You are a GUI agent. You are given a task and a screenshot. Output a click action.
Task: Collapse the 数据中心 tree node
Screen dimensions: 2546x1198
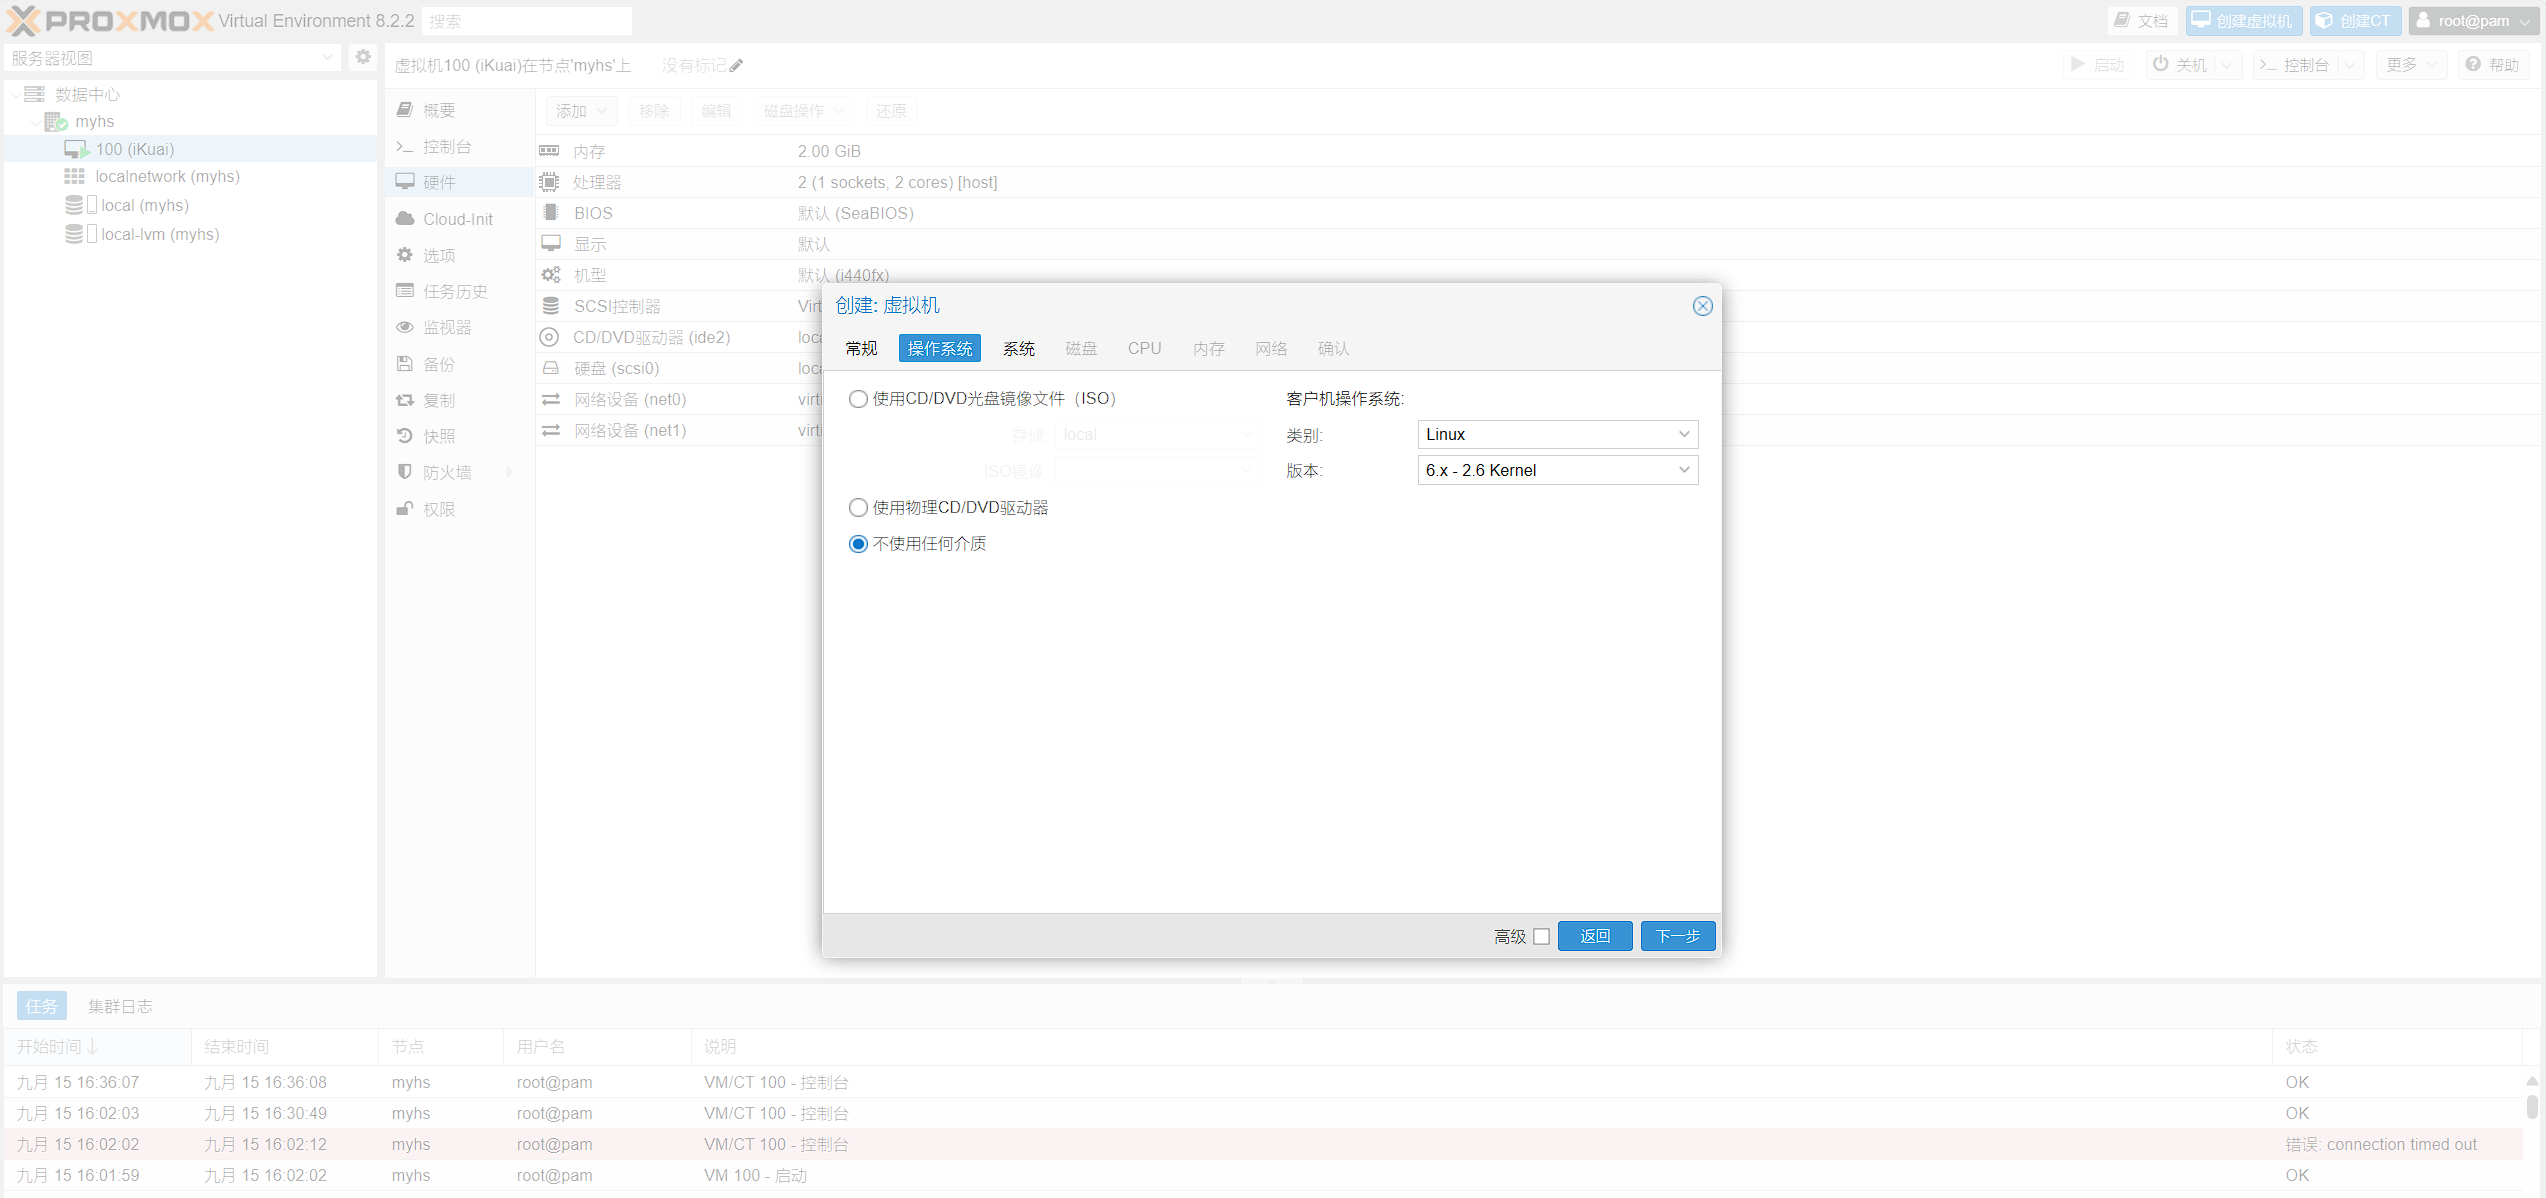point(15,94)
